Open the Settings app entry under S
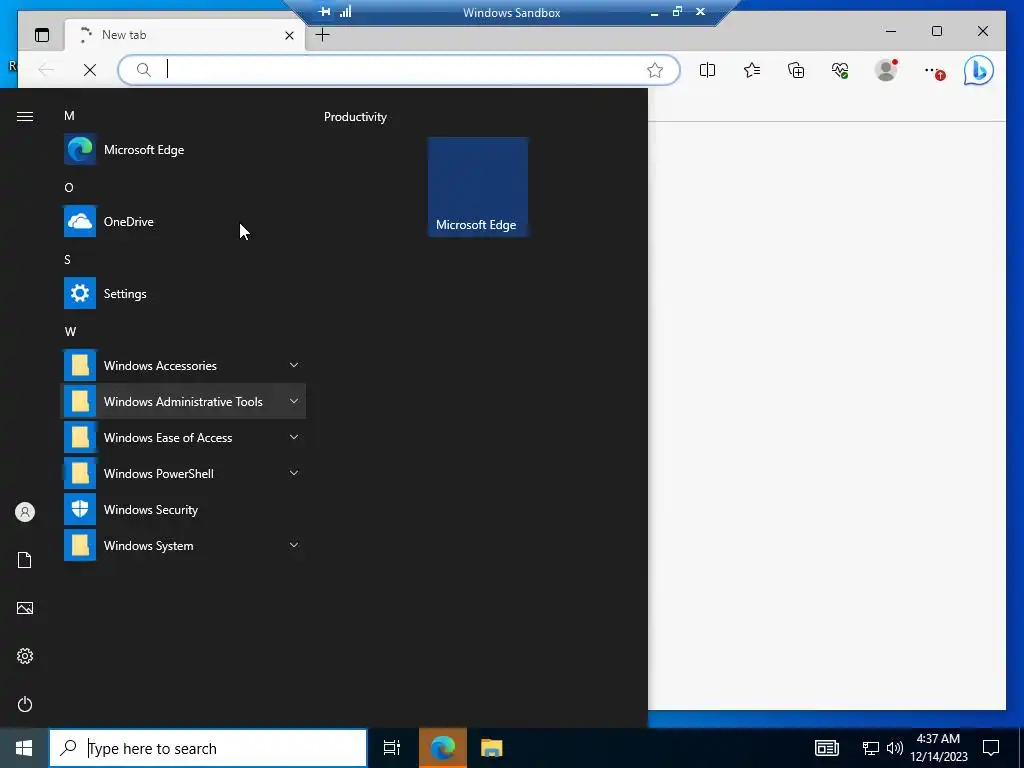This screenshot has width=1024, height=768. (x=183, y=293)
